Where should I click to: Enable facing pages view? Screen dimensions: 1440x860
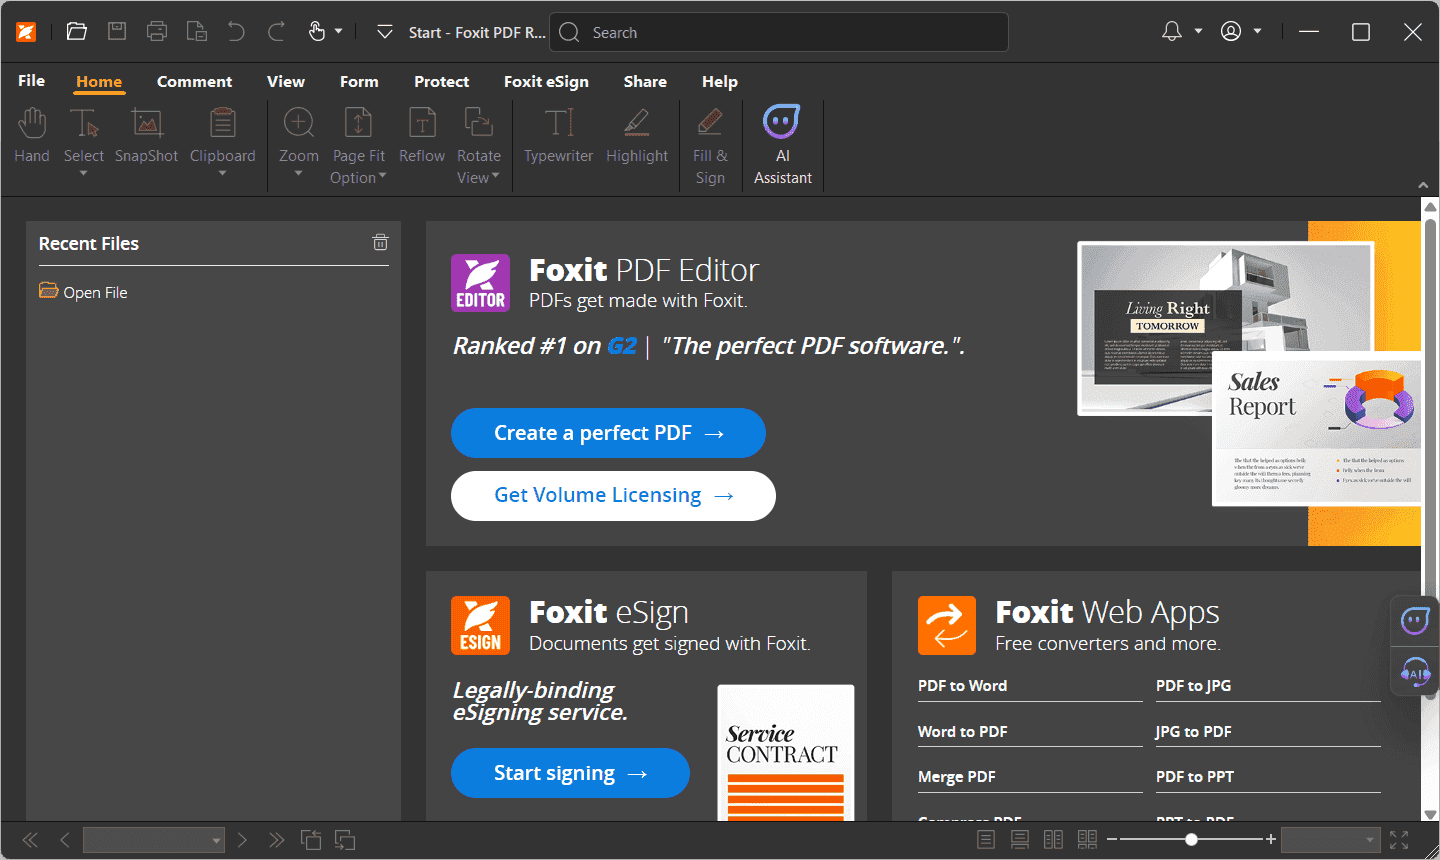tap(1053, 840)
